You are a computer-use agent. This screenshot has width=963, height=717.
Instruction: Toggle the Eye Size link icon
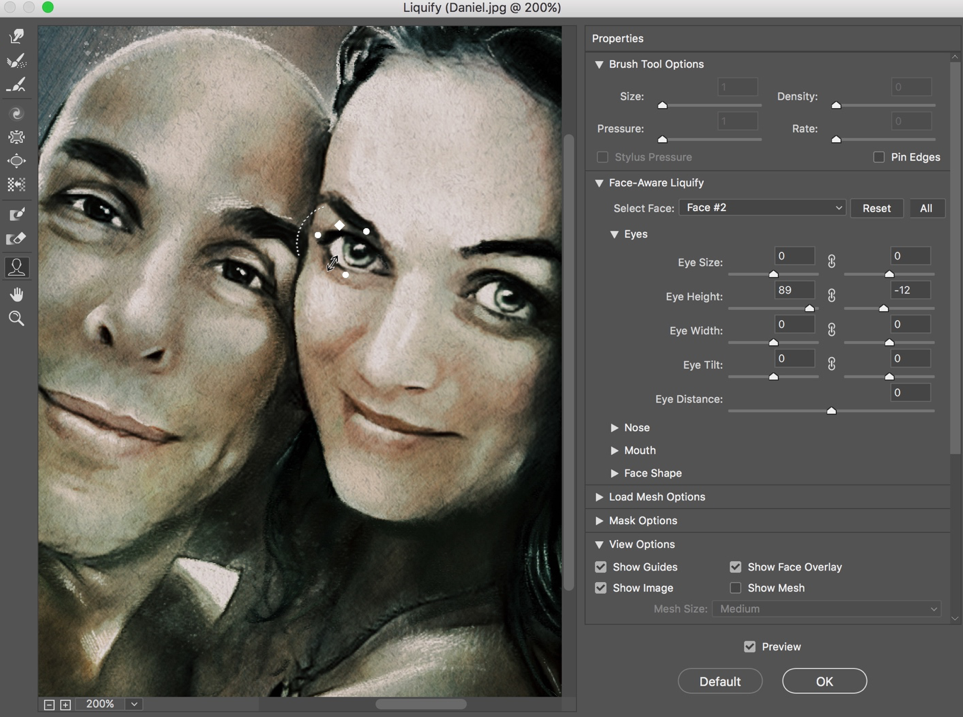831,262
